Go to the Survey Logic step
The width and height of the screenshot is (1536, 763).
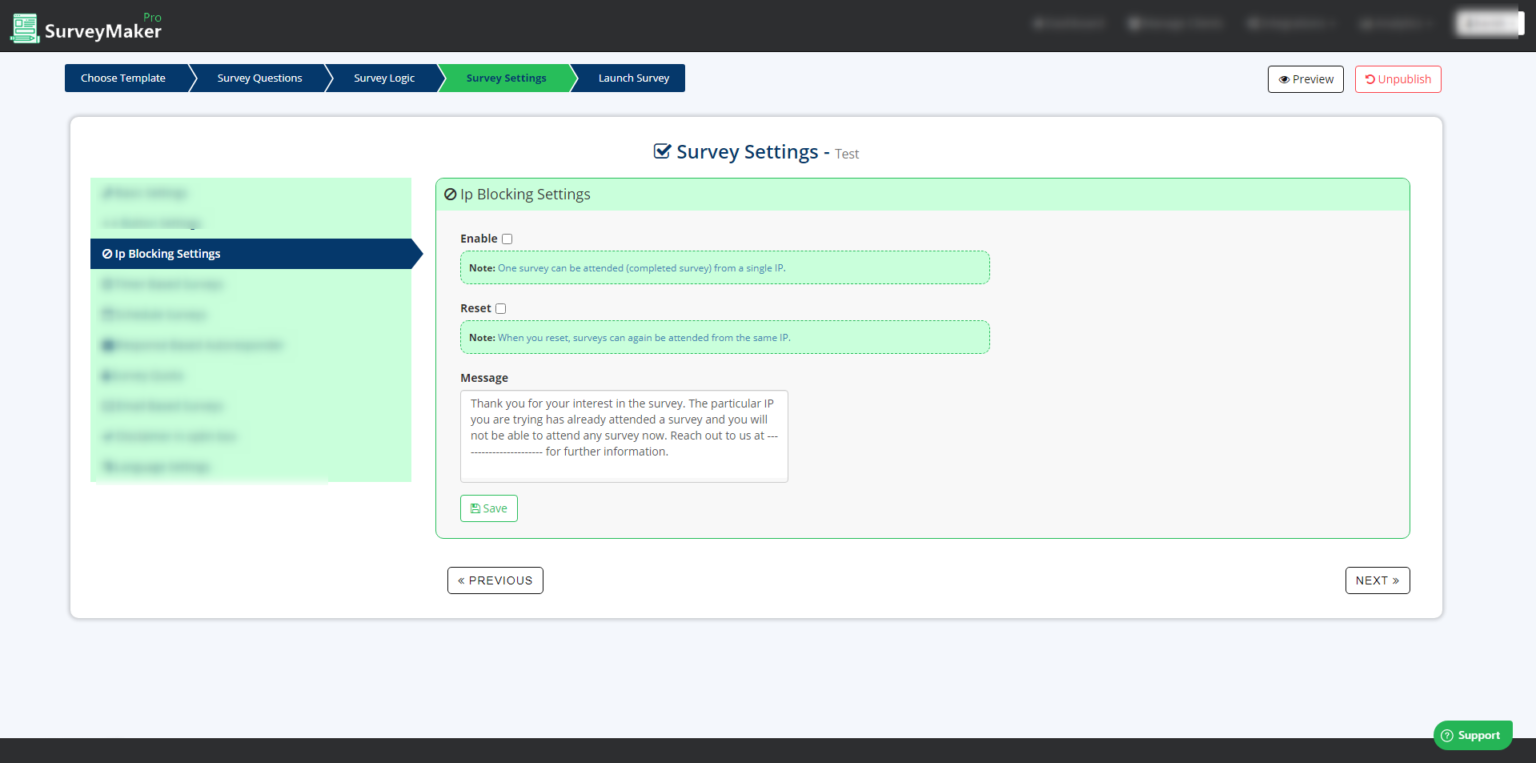tap(384, 78)
